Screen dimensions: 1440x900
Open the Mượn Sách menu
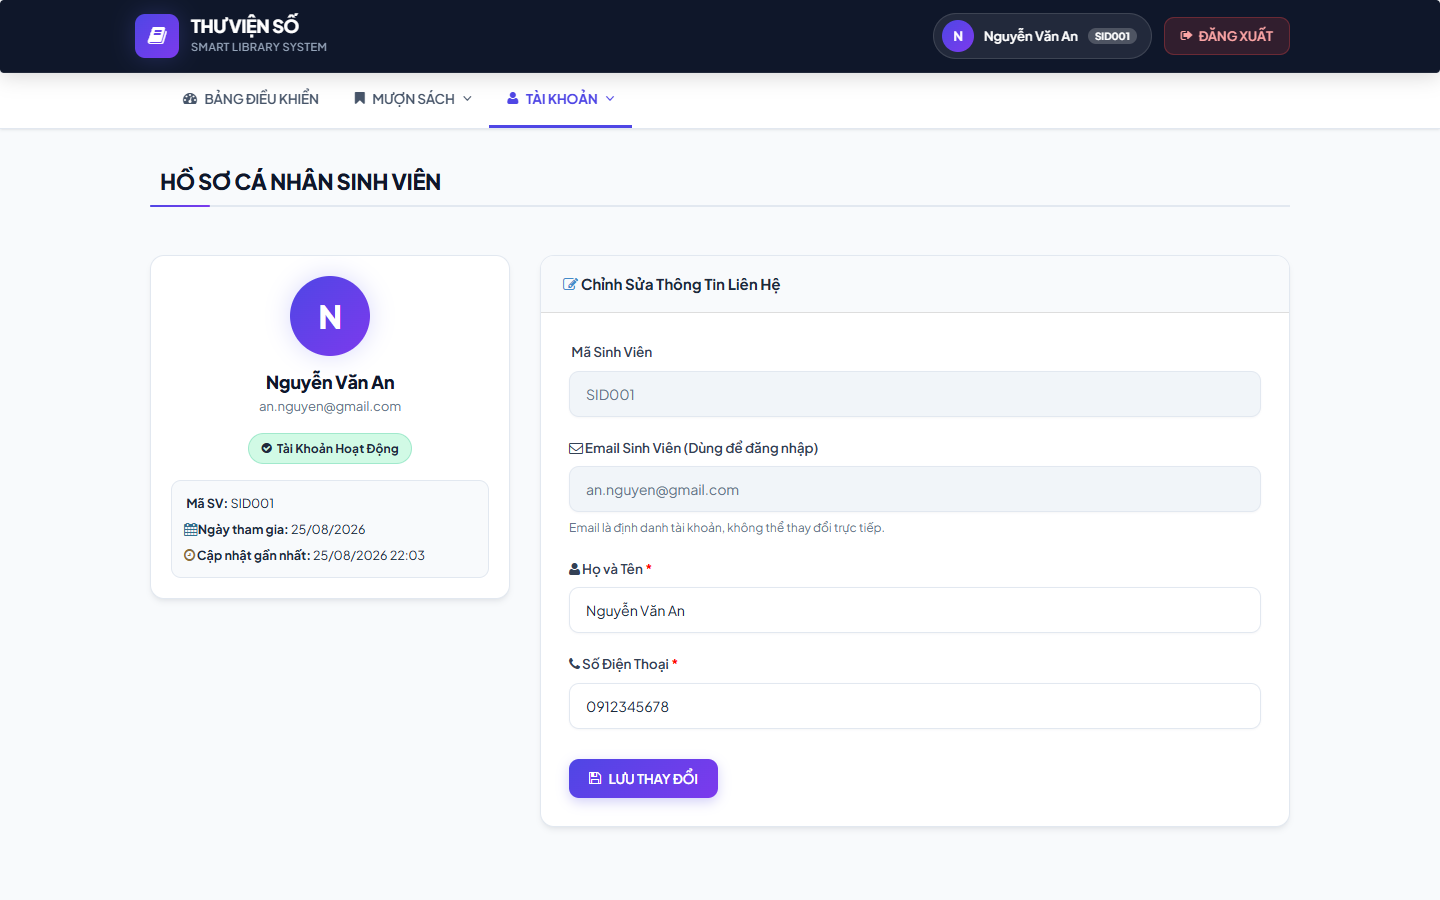[412, 99]
